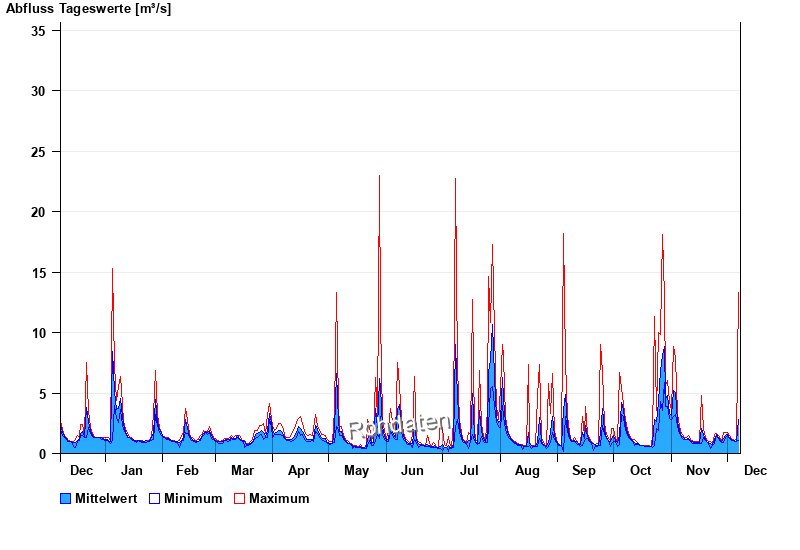The height and width of the screenshot is (550, 800).
Task: Click the 25 tick label on y-axis
Action: click(40, 151)
